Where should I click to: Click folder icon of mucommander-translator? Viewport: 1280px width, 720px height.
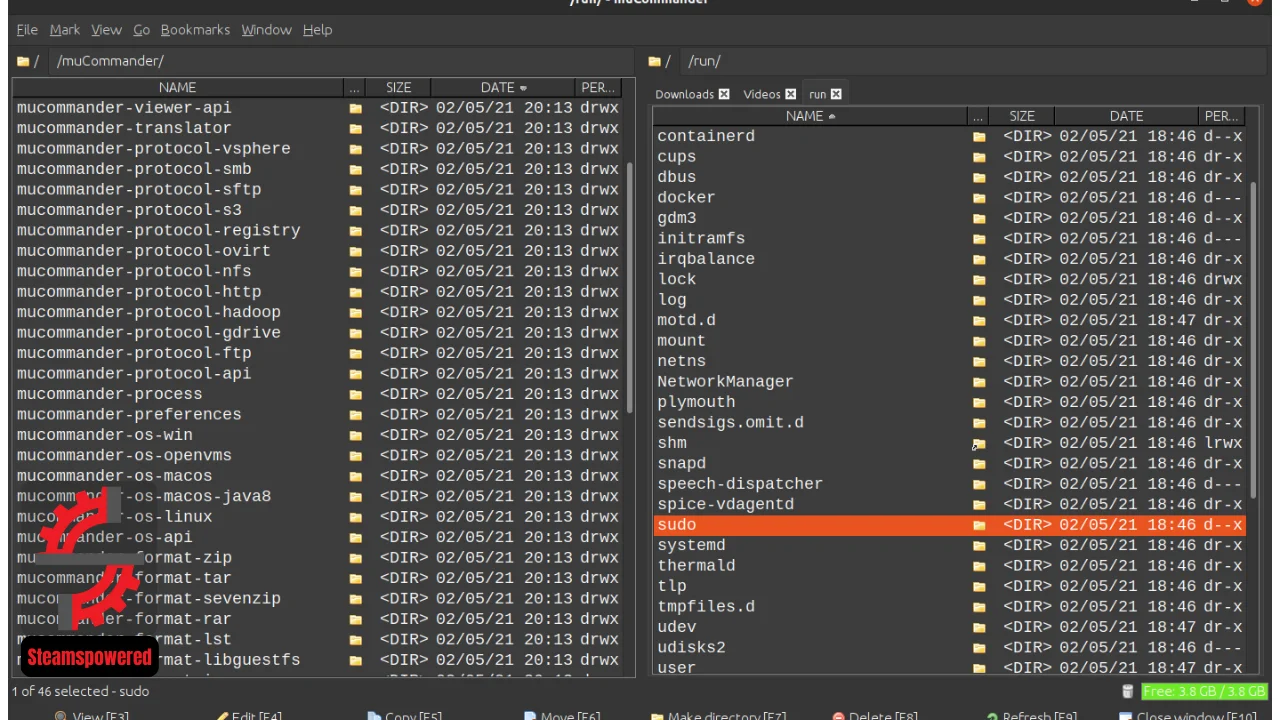click(355, 128)
